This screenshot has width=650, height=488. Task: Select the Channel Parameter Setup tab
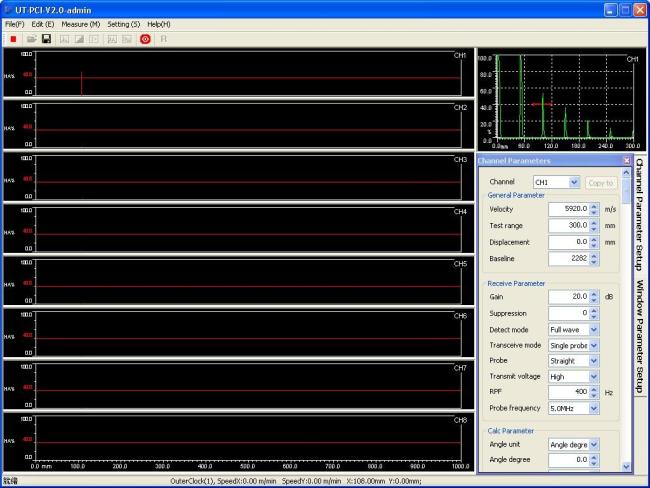(x=640, y=214)
